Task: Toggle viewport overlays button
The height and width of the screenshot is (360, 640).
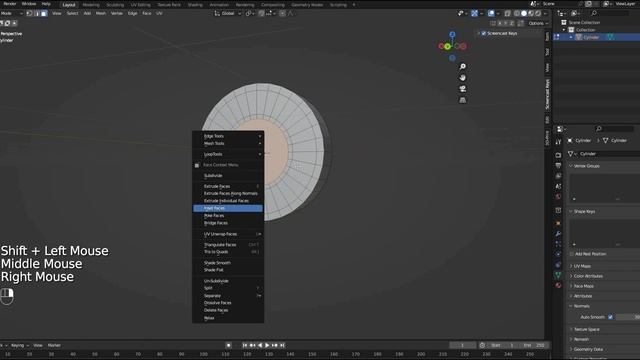Action: click(491, 13)
